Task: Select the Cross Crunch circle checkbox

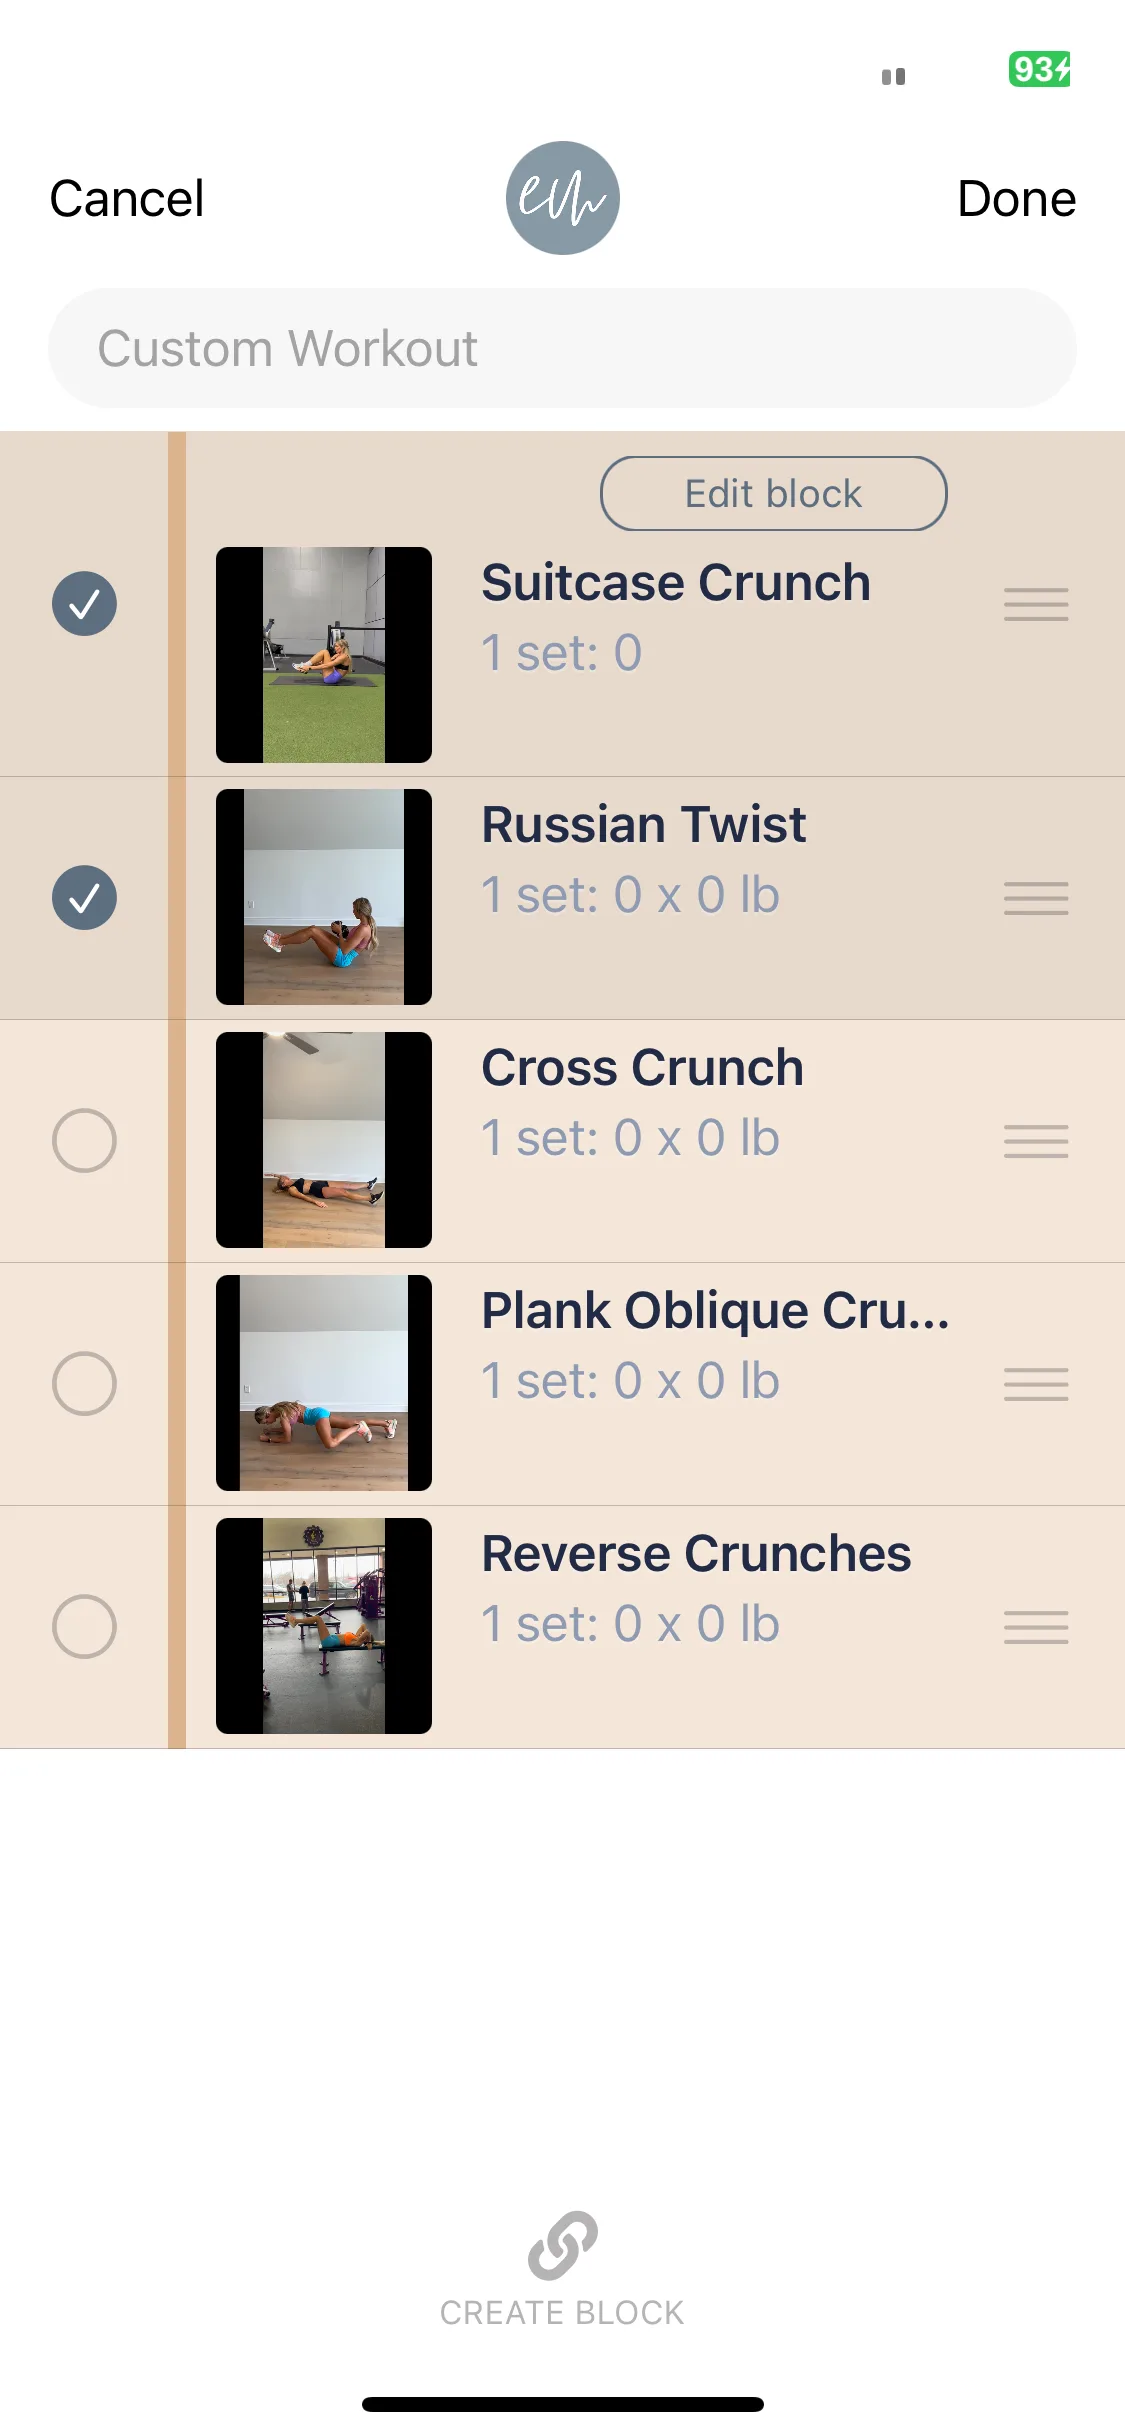Action: (84, 1140)
